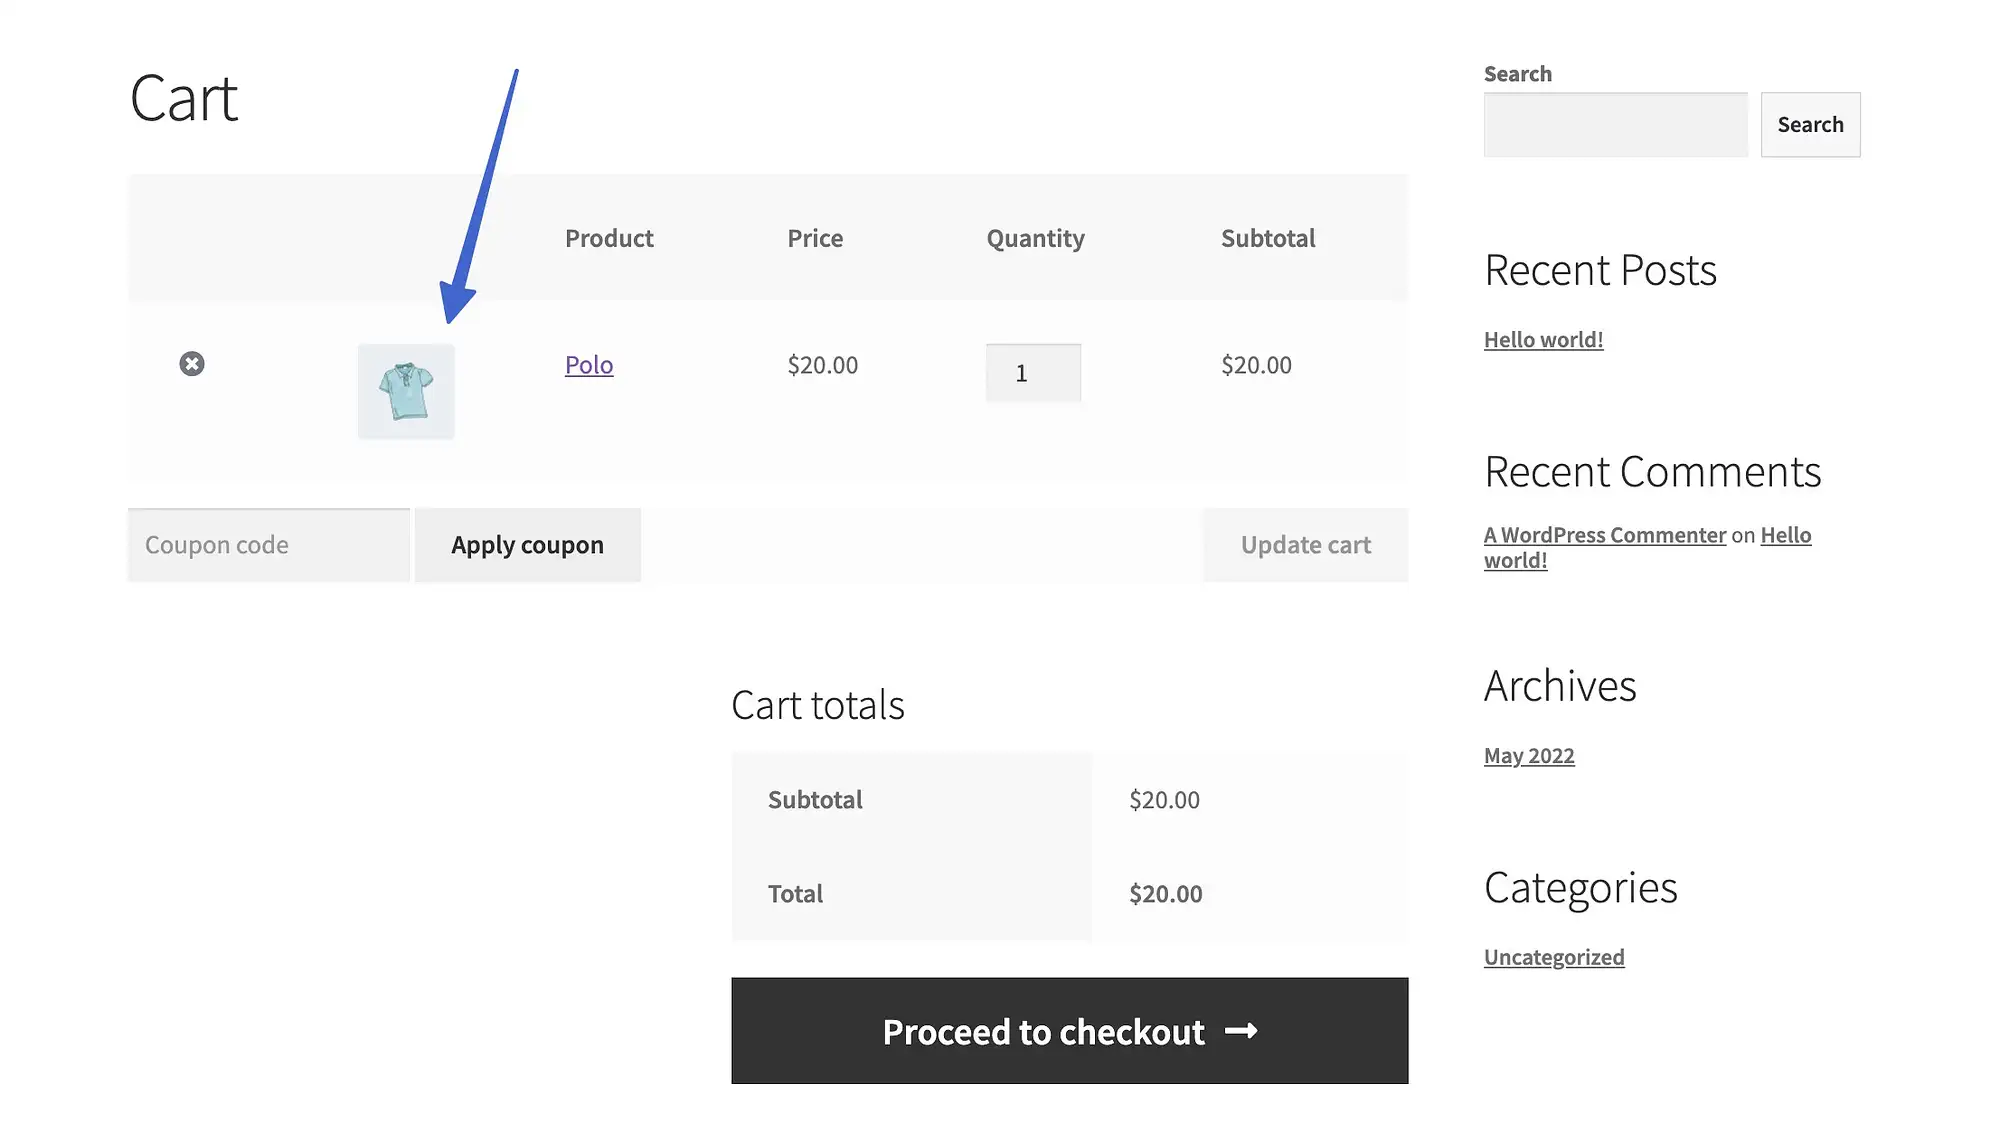Click the Proceed to checkout button
Screen dimensions: 2000x1143
(1070, 1030)
